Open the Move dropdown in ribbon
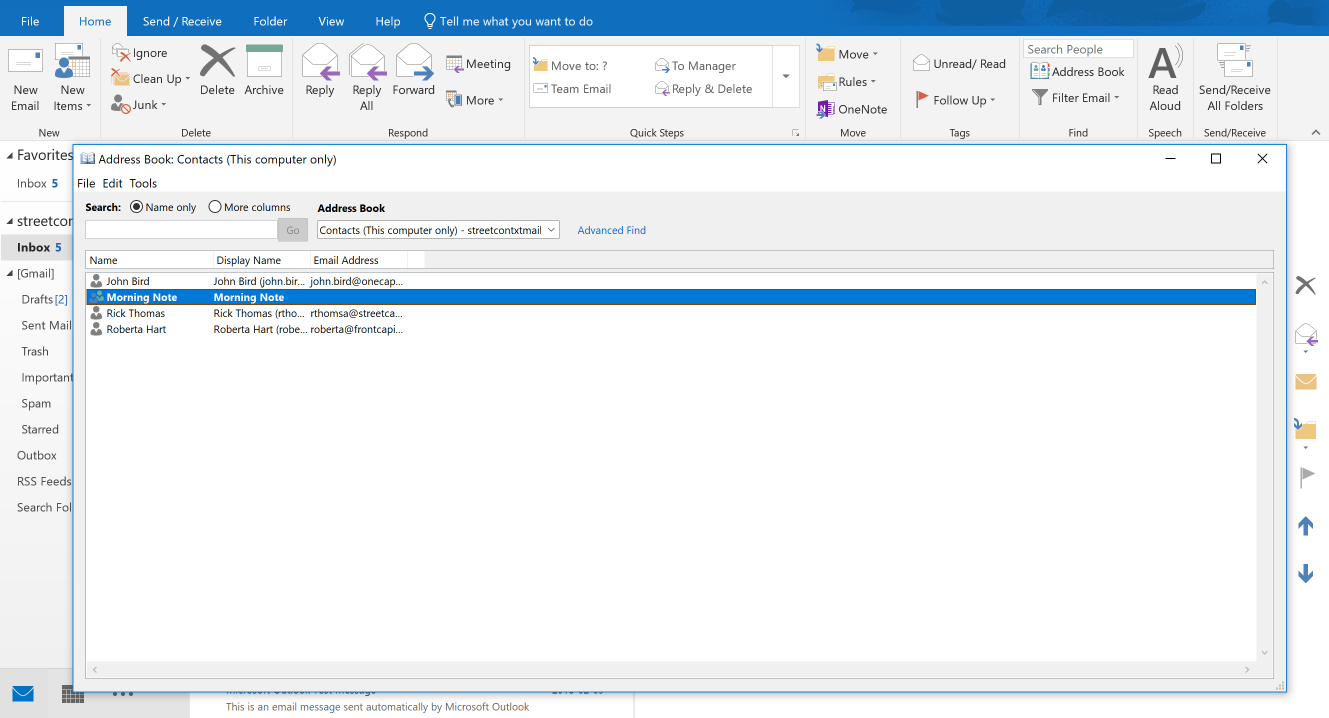The image size is (1329, 718). pos(847,54)
